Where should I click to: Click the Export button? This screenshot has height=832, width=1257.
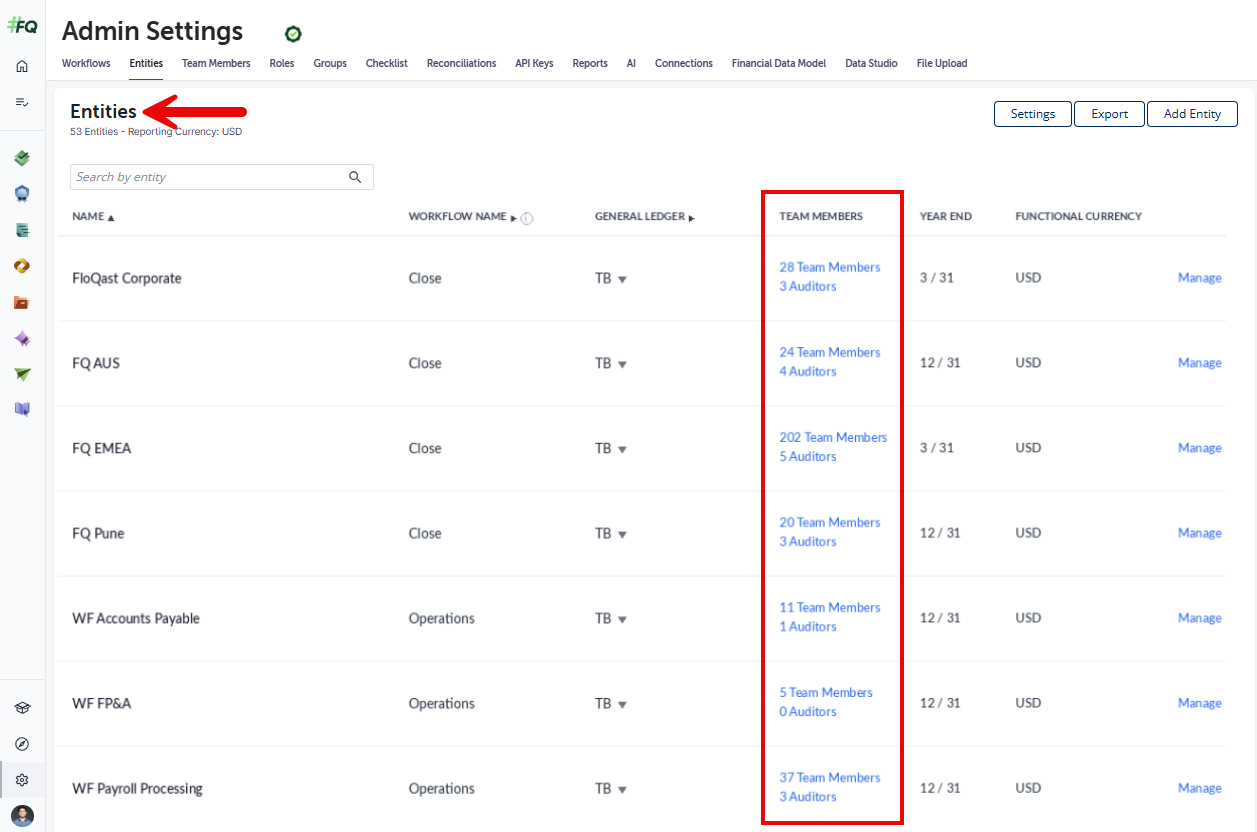[1109, 114]
